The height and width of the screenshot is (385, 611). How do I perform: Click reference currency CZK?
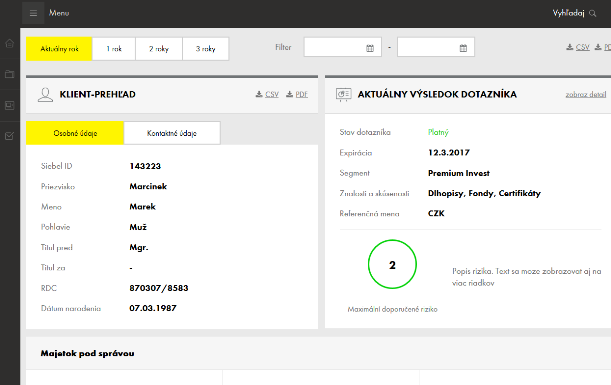pos(436,214)
